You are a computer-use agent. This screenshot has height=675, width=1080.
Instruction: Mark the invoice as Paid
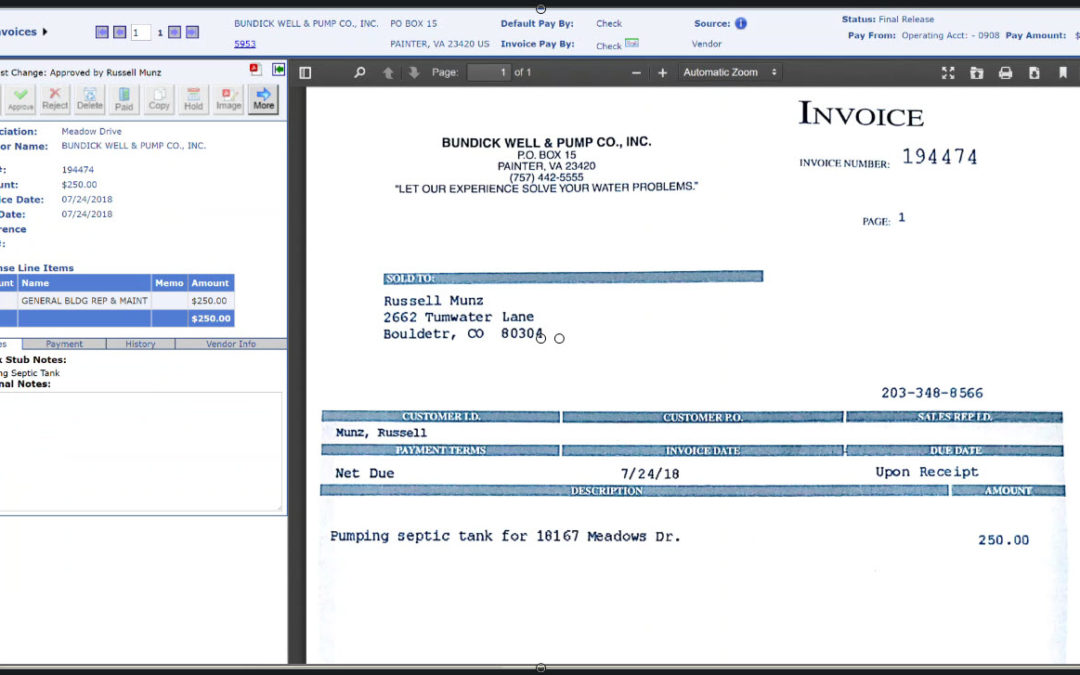(x=124, y=99)
